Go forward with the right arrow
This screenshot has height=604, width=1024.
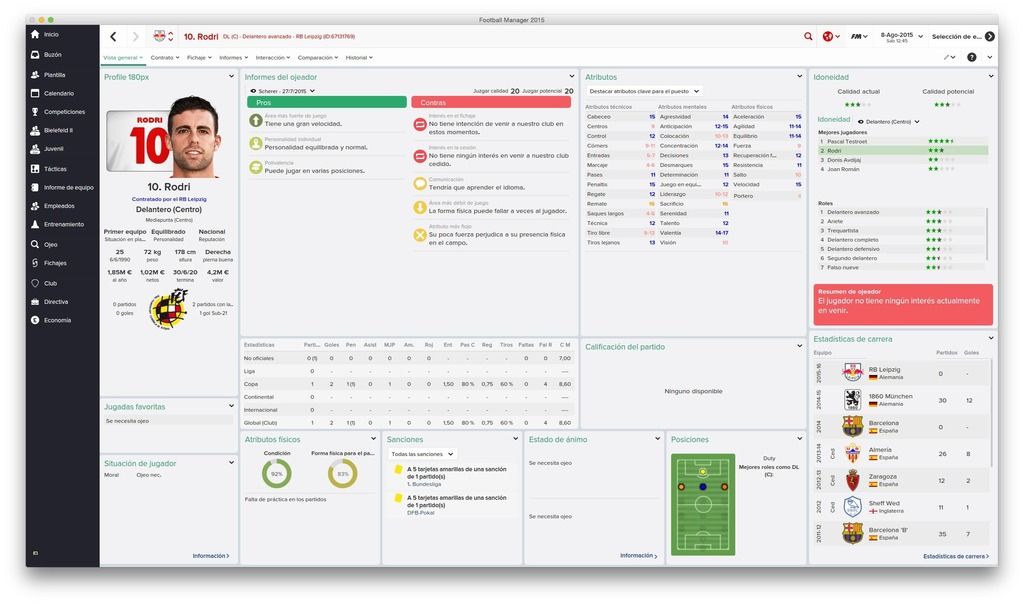click(x=136, y=37)
